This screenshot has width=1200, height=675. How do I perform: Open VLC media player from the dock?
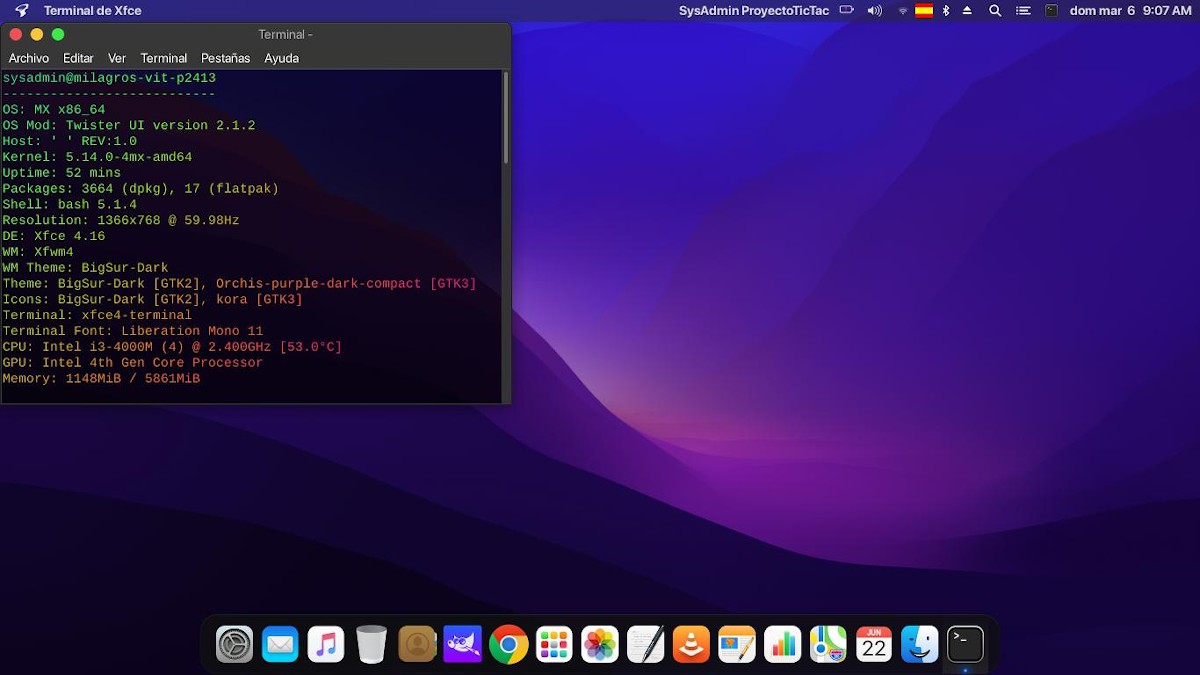[x=691, y=644]
